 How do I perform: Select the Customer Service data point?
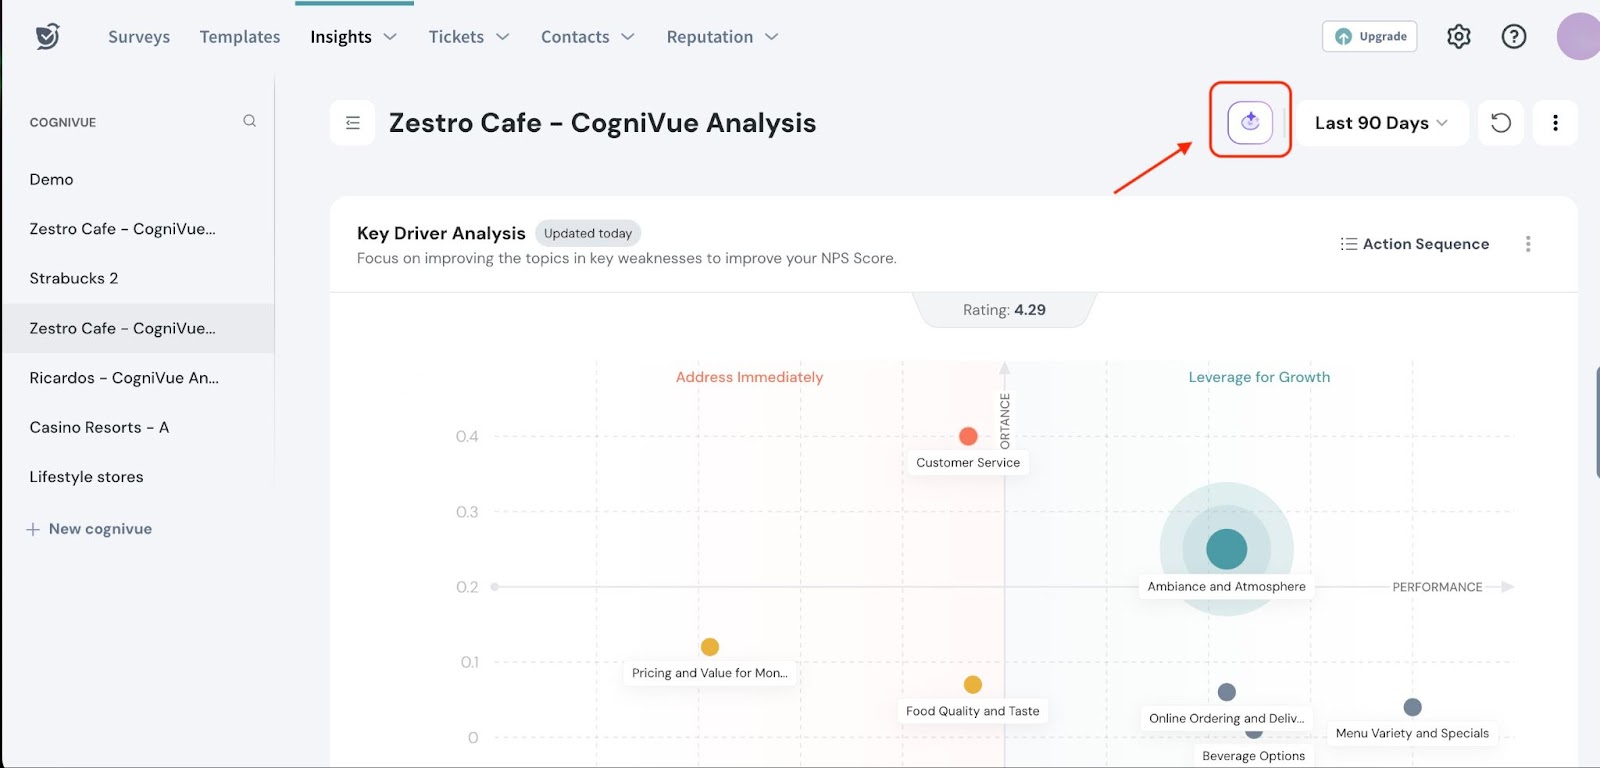968,436
